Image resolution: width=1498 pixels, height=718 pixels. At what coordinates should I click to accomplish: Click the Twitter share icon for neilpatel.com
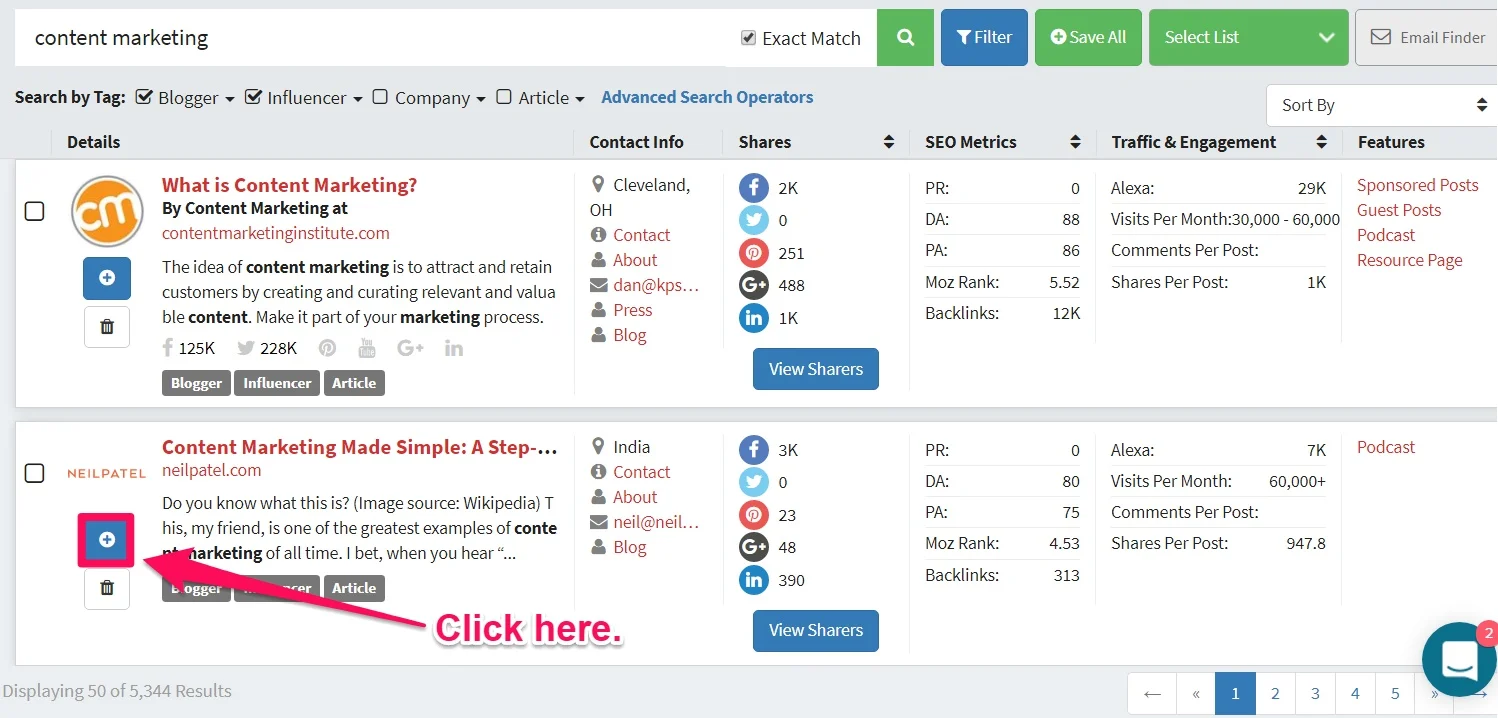tap(753, 482)
